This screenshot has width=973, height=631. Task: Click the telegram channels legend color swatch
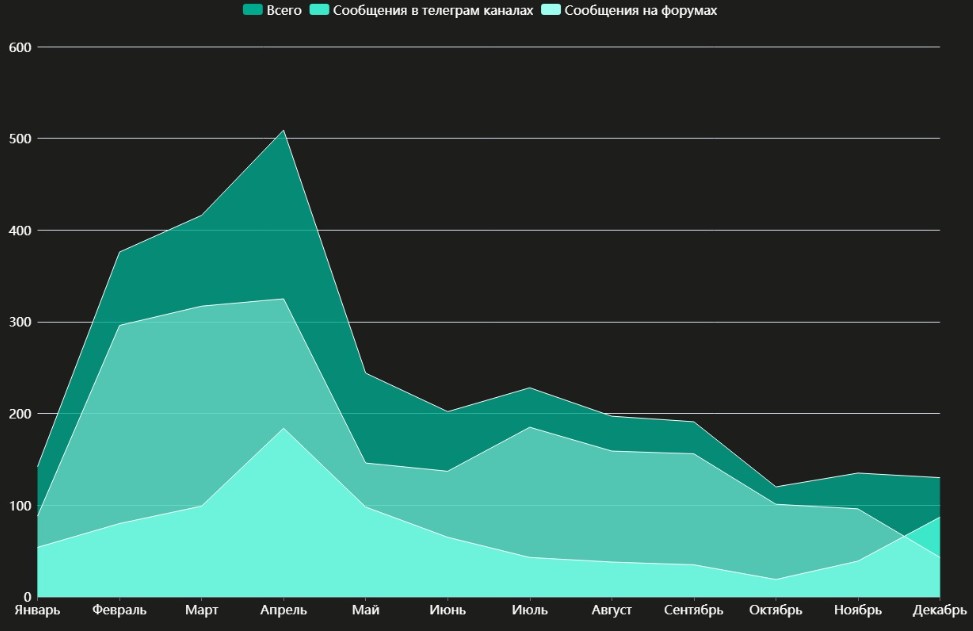point(321,10)
